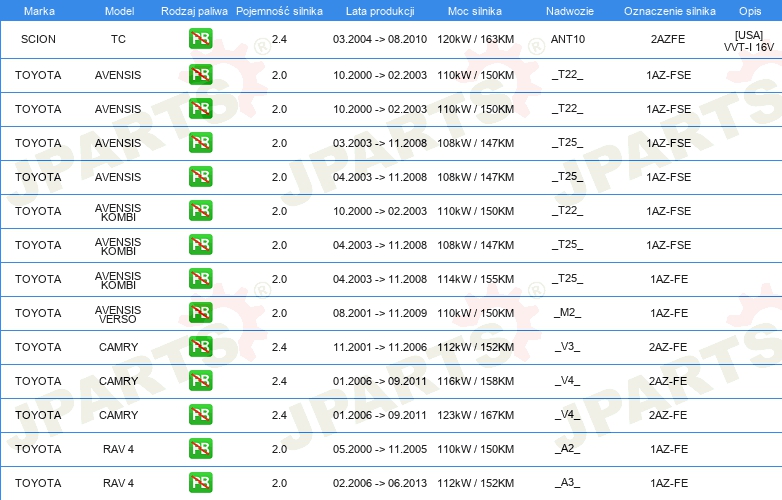Click the Opis column header
The height and width of the screenshot is (500, 782).
pyautogui.click(x=750, y=11)
